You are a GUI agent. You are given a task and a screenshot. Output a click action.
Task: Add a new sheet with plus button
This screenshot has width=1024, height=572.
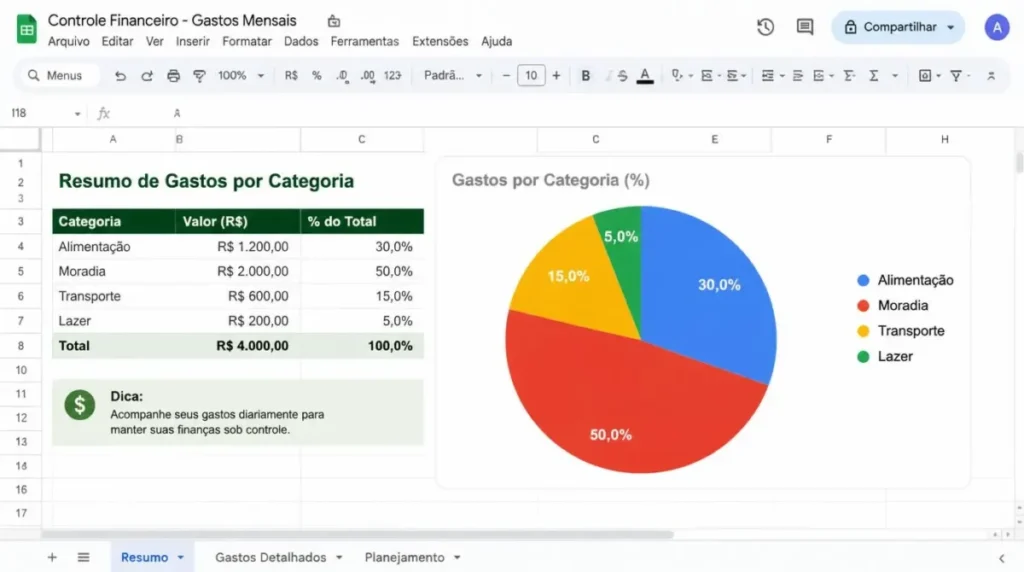coord(52,557)
